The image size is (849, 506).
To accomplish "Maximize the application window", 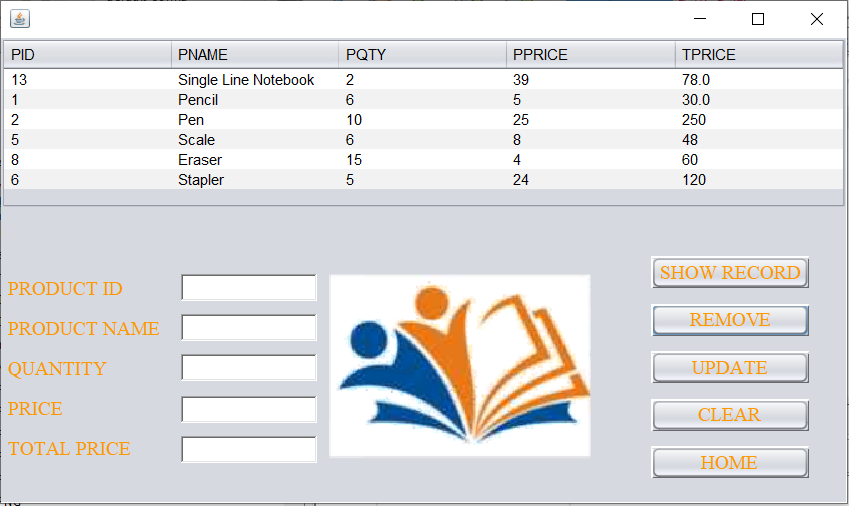I will click(x=758, y=19).
